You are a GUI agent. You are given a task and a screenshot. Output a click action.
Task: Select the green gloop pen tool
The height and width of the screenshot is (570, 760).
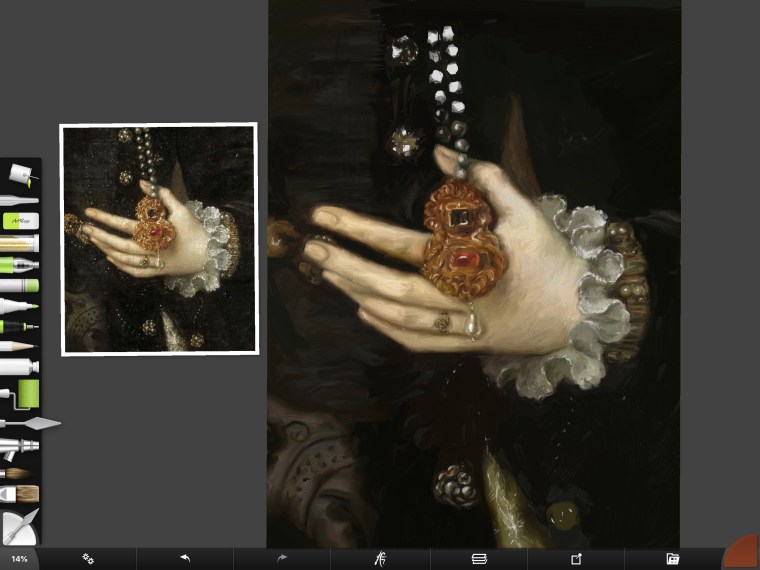click(x=19, y=265)
